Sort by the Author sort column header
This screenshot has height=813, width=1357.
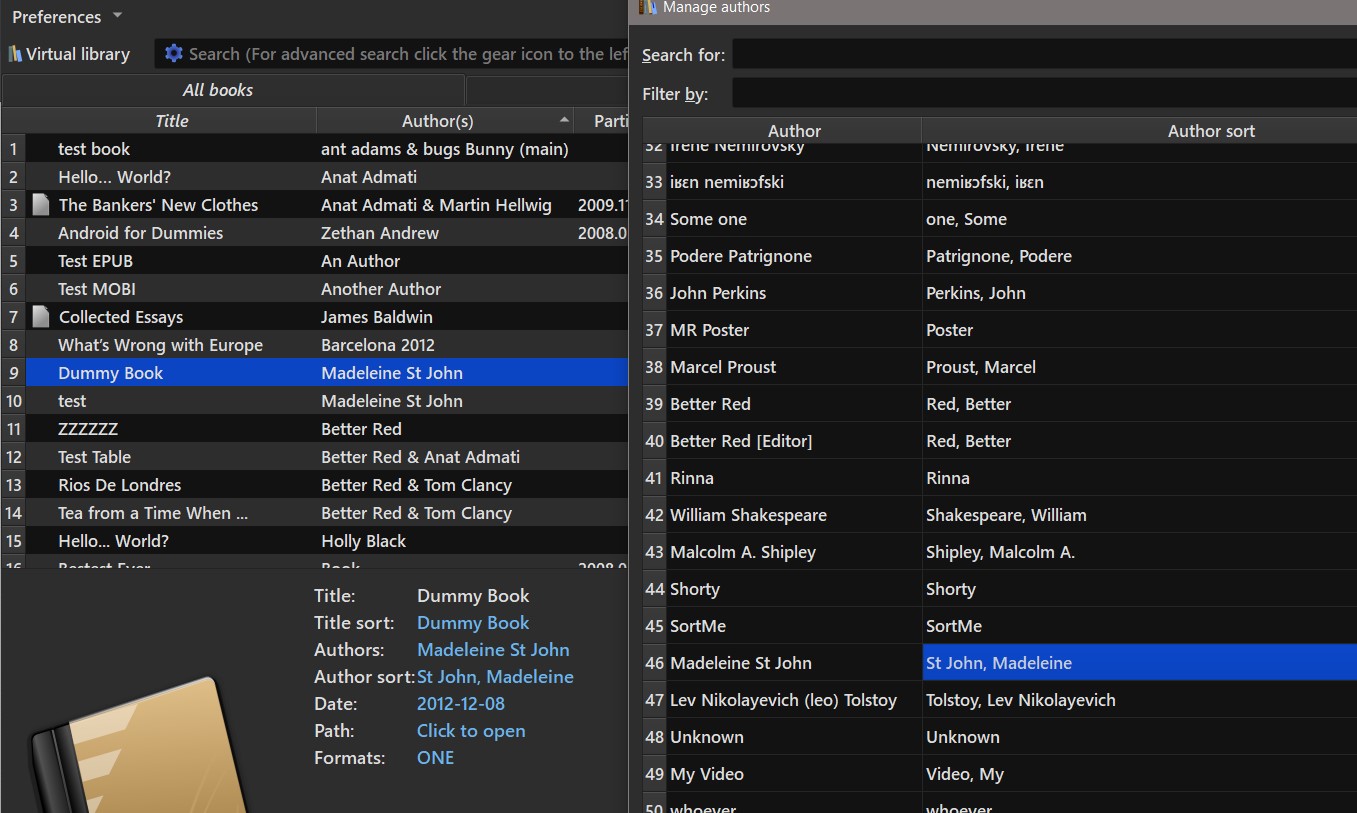(x=1210, y=131)
